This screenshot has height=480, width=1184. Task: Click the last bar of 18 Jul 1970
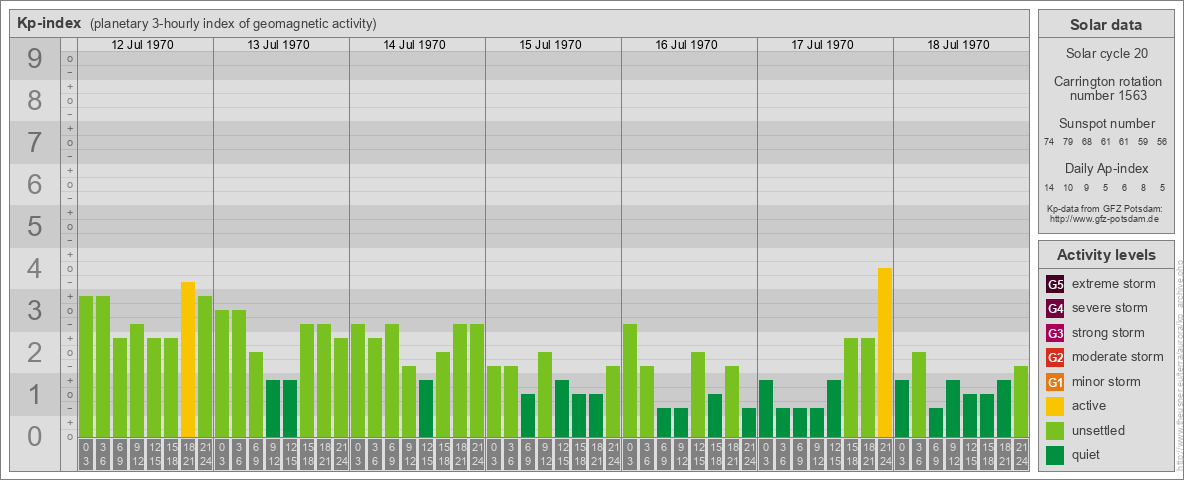[1021, 402]
